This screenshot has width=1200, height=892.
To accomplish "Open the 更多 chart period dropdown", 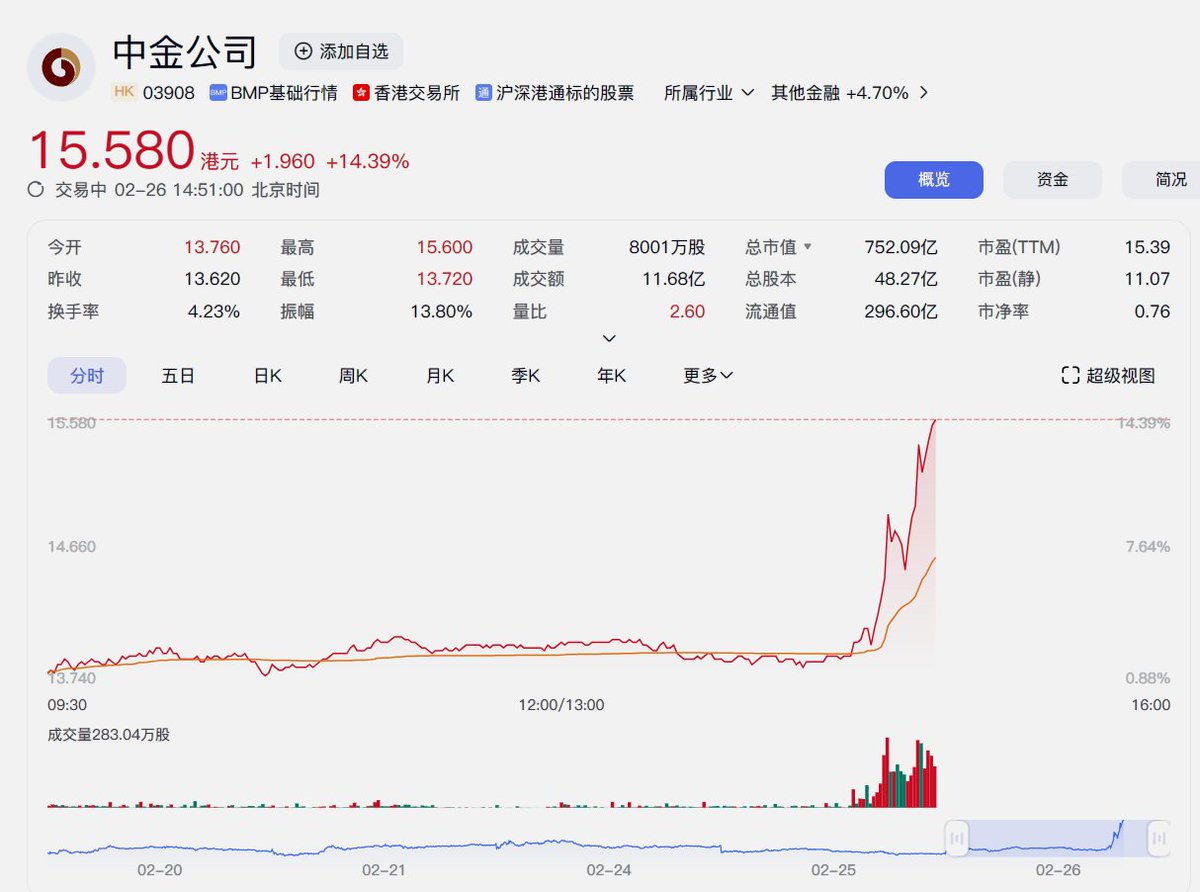I will (x=708, y=375).
